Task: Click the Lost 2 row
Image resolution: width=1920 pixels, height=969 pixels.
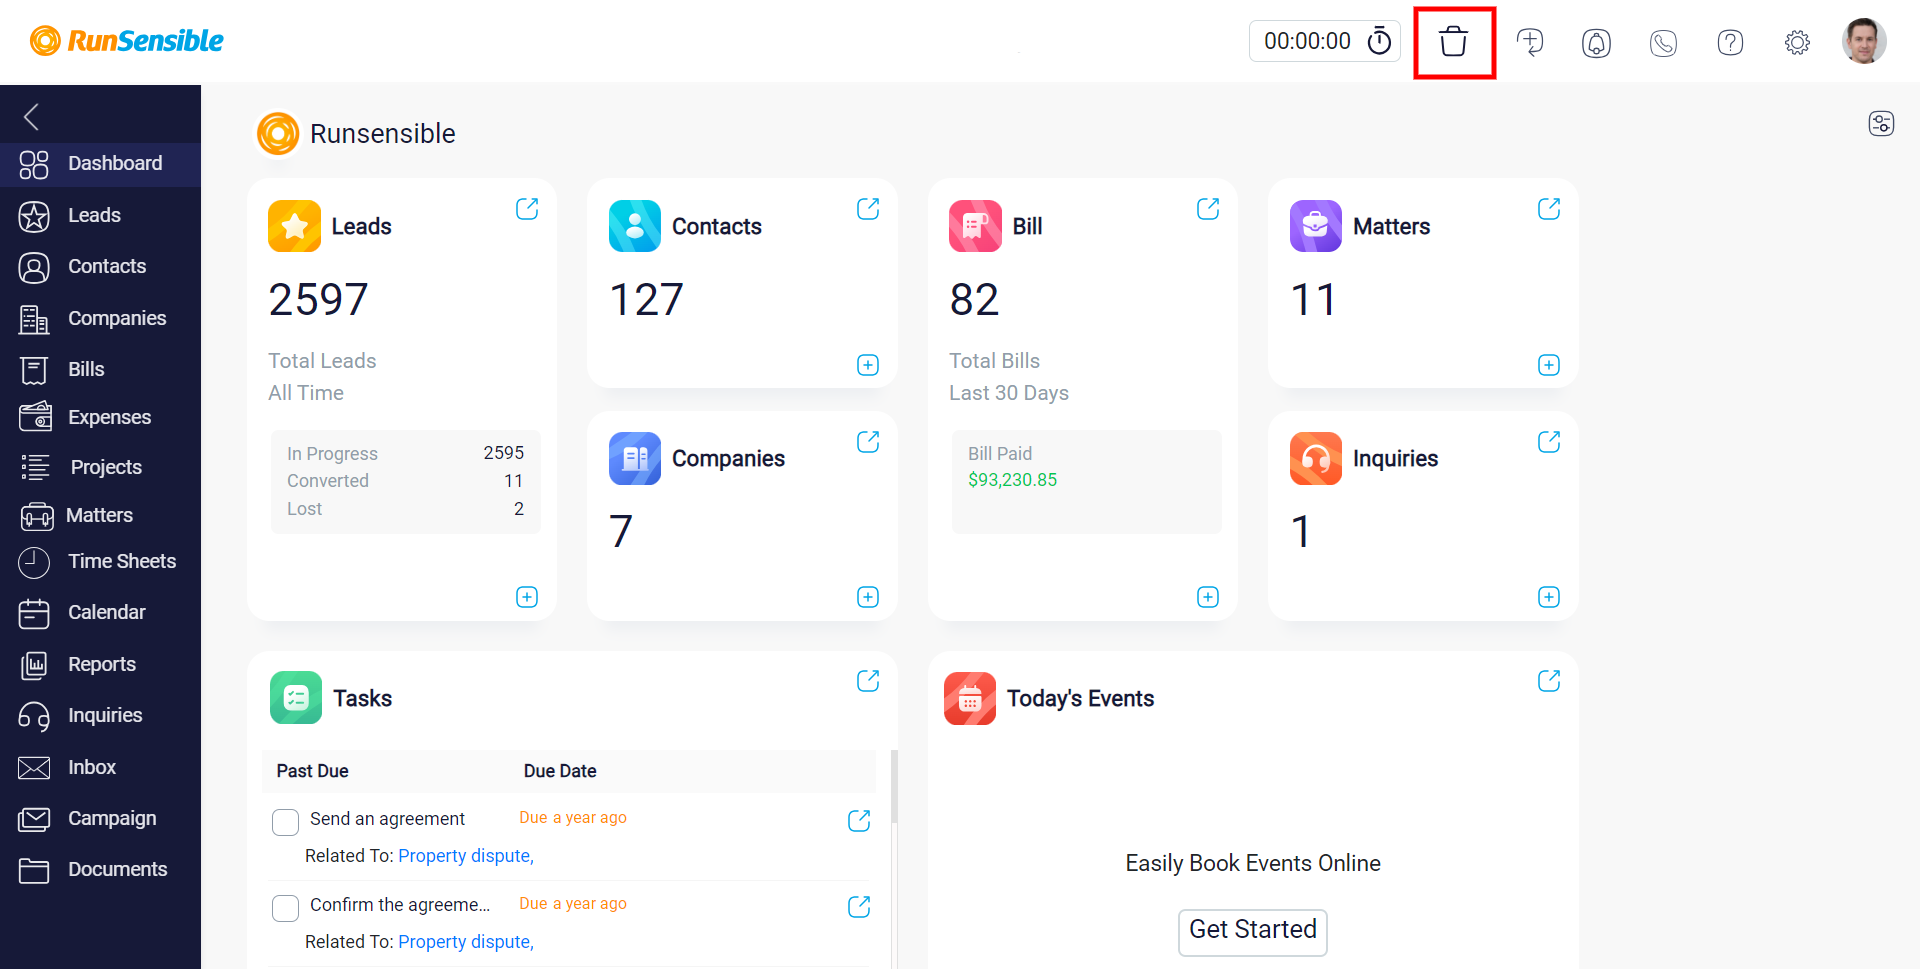Action: (405, 509)
